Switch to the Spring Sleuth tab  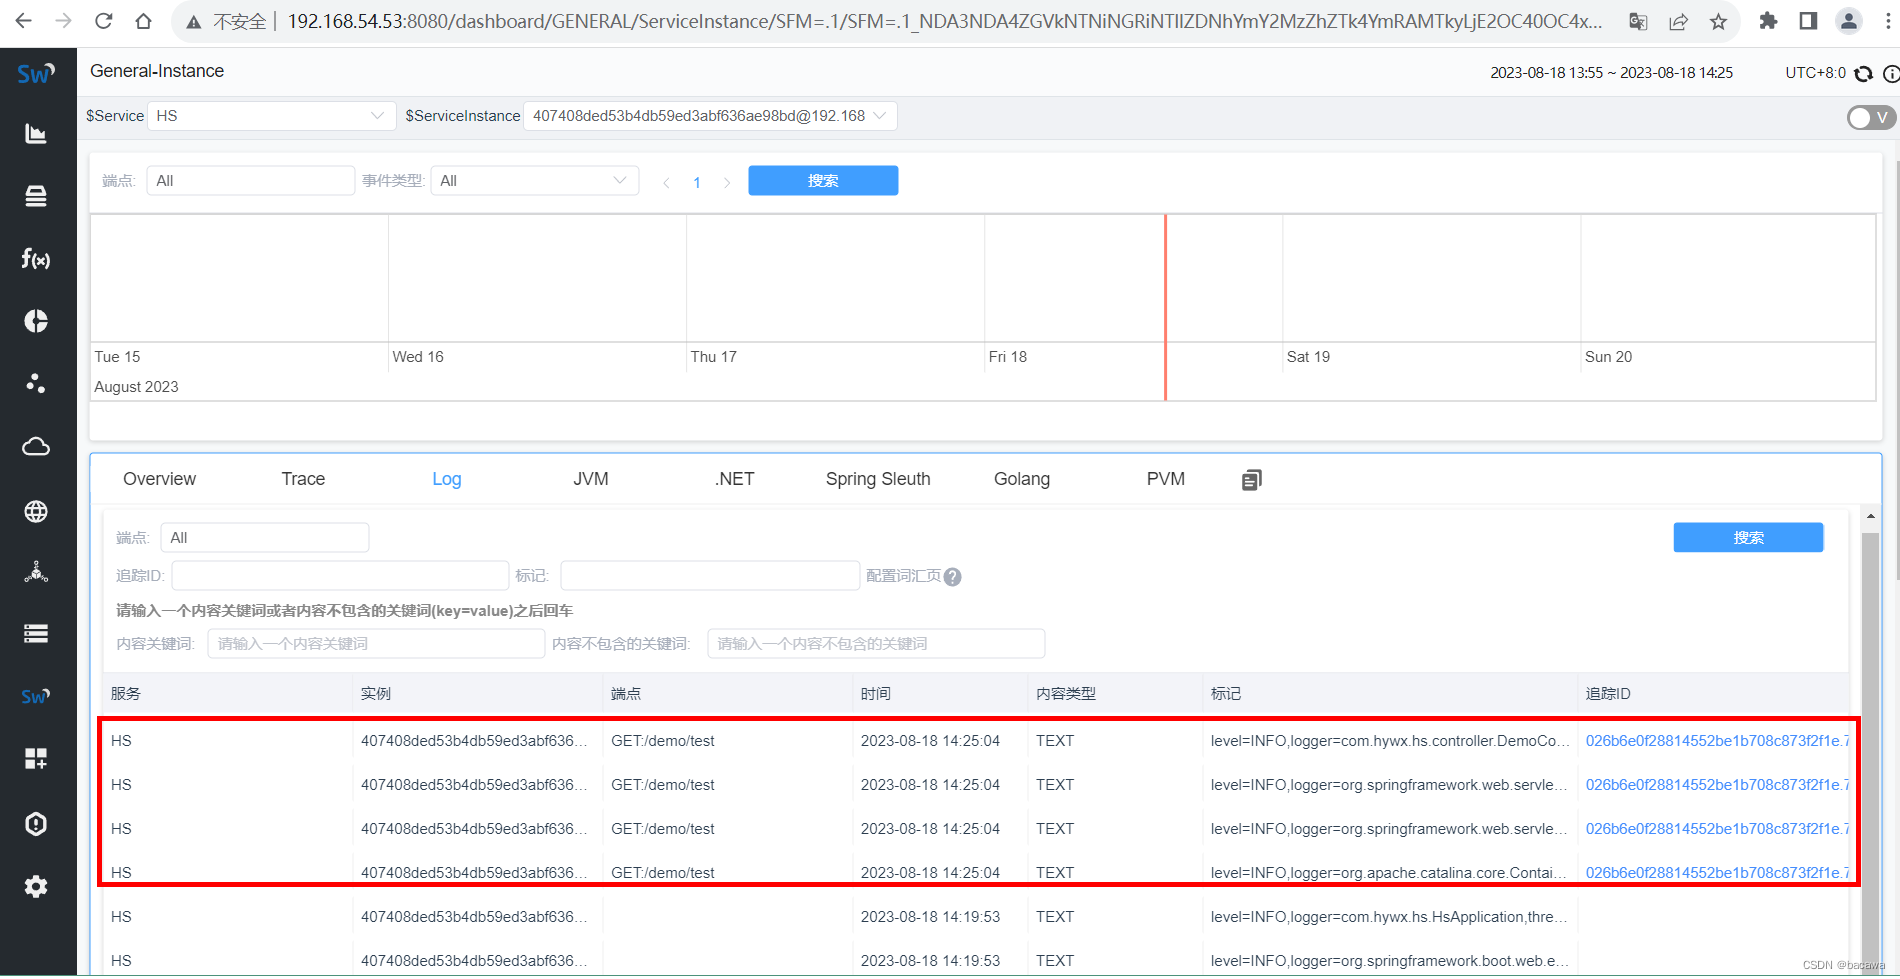(x=878, y=479)
